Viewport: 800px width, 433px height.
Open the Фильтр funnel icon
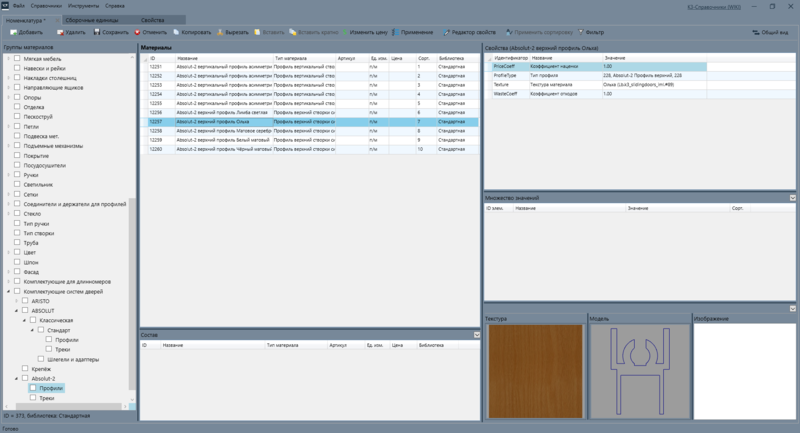pyautogui.click(x=581, y=32)
